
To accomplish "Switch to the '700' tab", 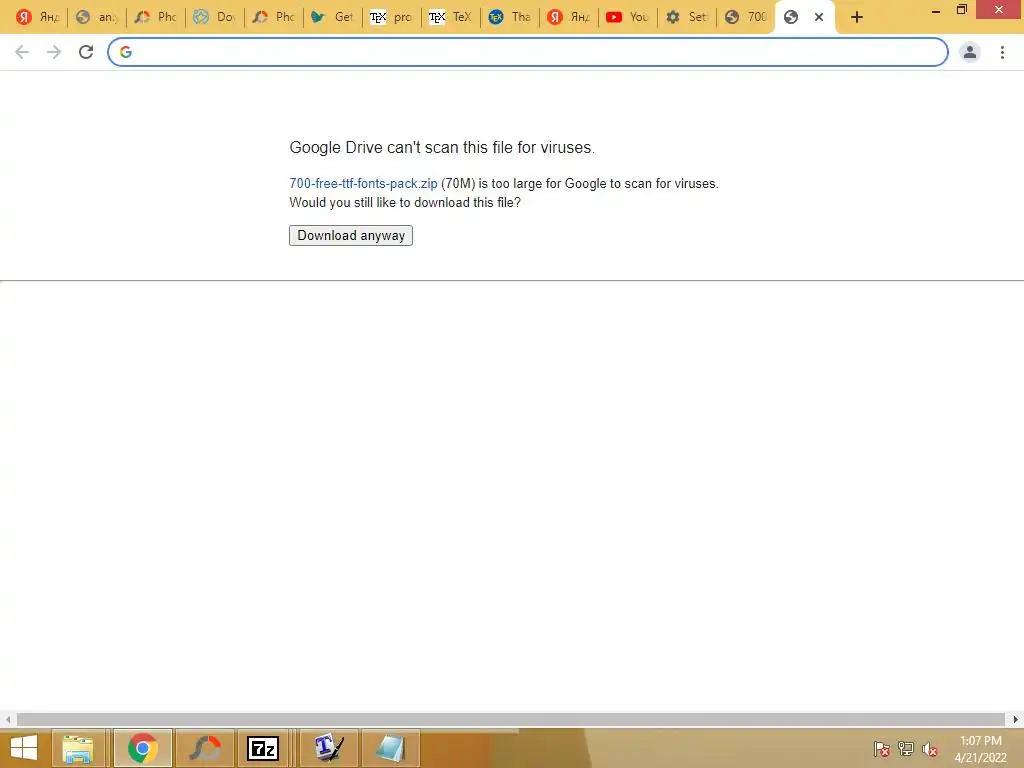I will pyautogui.click(x=744, y=17).
